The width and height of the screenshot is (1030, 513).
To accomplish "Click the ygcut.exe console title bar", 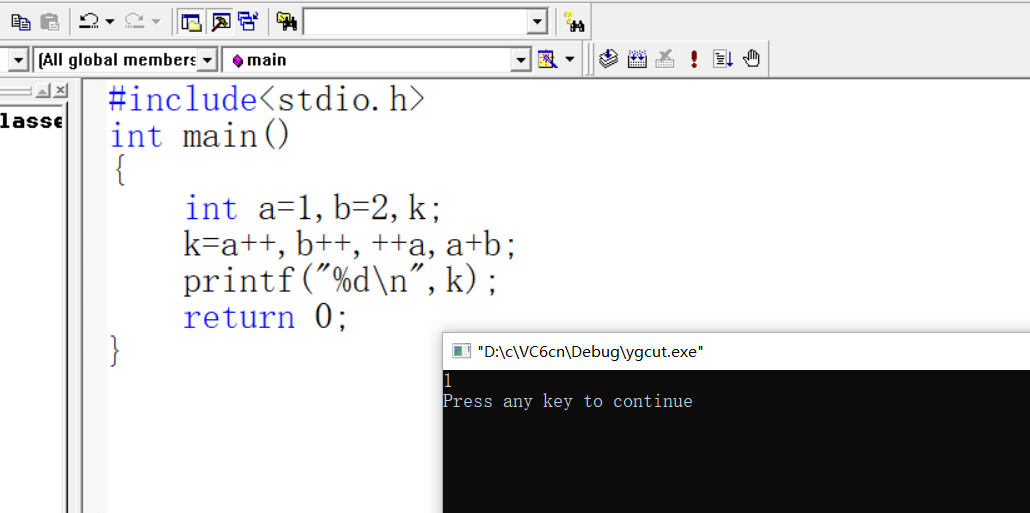I will [736, 351].
